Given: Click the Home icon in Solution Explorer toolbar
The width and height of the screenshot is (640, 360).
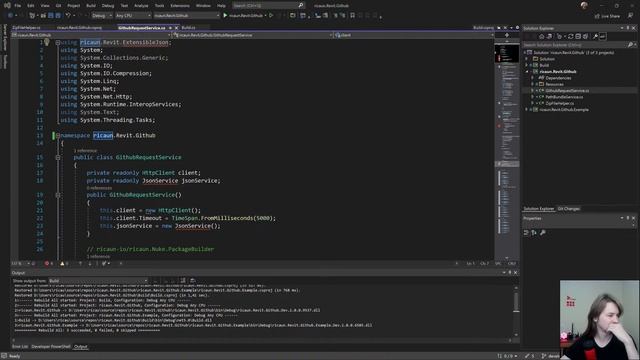Looking at the screenshot, I should coord(542,36).
